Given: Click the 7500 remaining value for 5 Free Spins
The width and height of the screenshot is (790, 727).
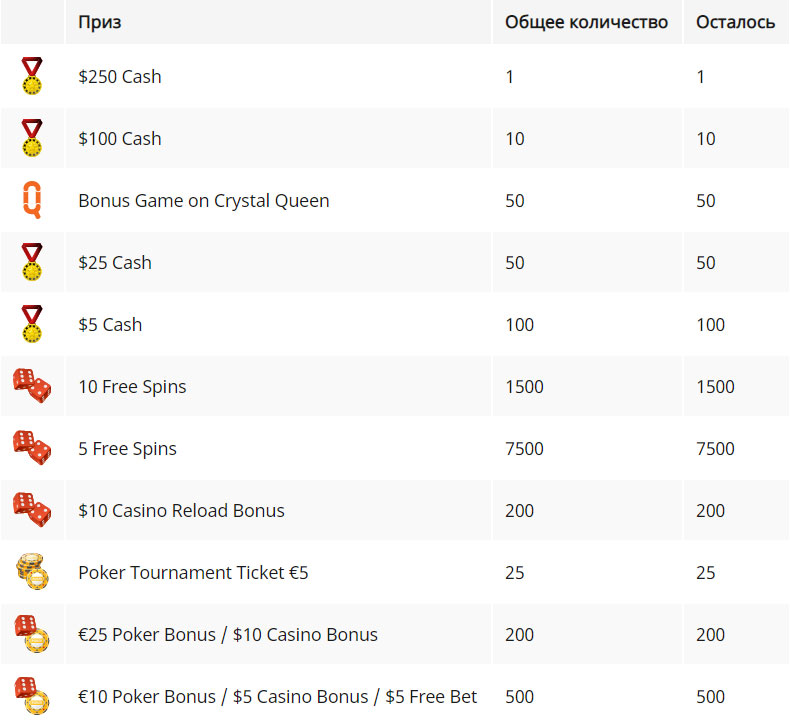Looking at the screenshot, I should (715, 448).
